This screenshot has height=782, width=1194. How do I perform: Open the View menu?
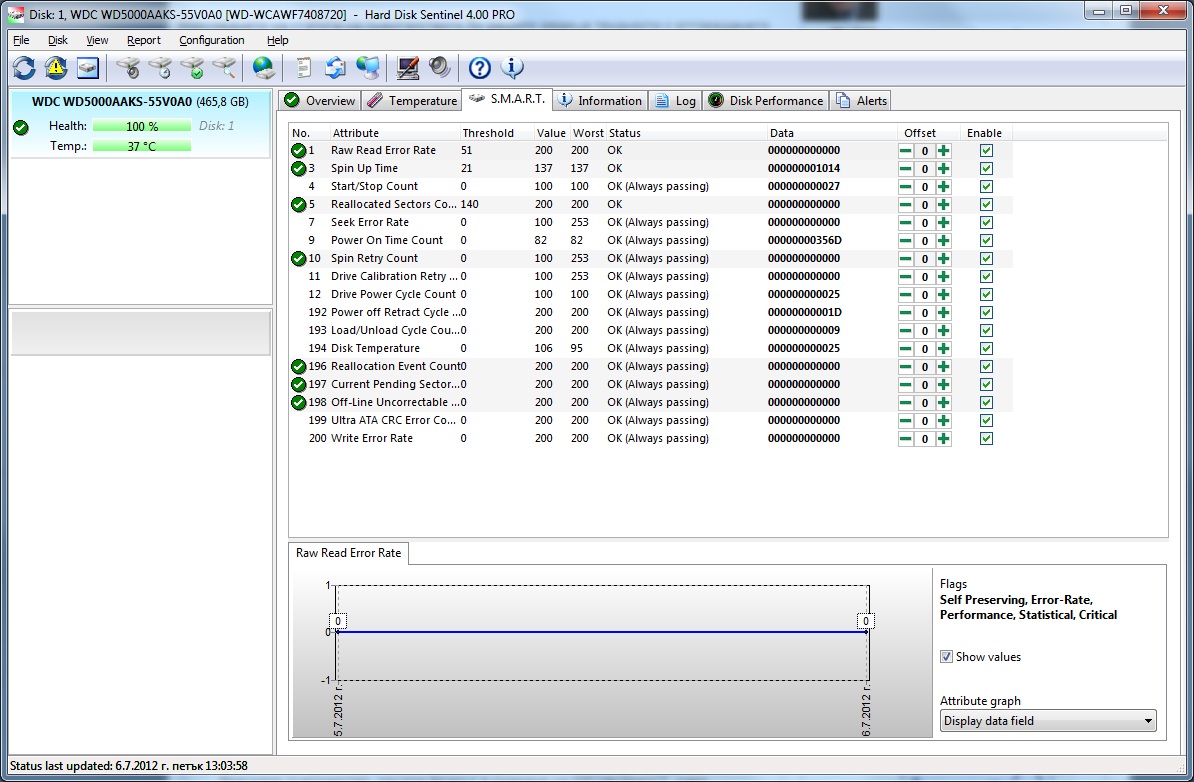[97, 40]
